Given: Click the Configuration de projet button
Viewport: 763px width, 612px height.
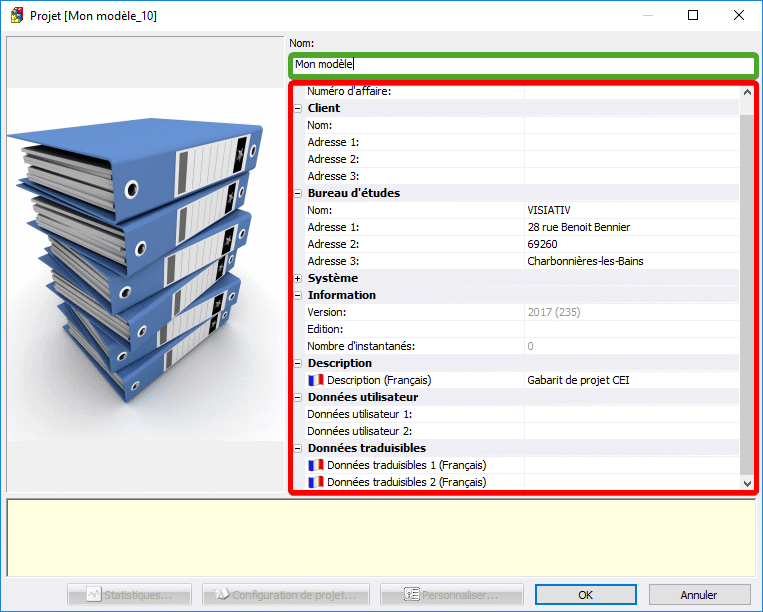Looking at the screenshot, I should coord(286,594).
